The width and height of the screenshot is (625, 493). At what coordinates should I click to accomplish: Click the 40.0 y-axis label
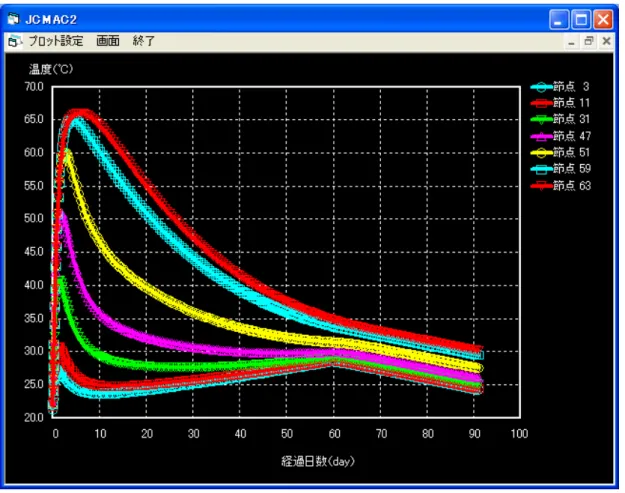click(34, 285)
